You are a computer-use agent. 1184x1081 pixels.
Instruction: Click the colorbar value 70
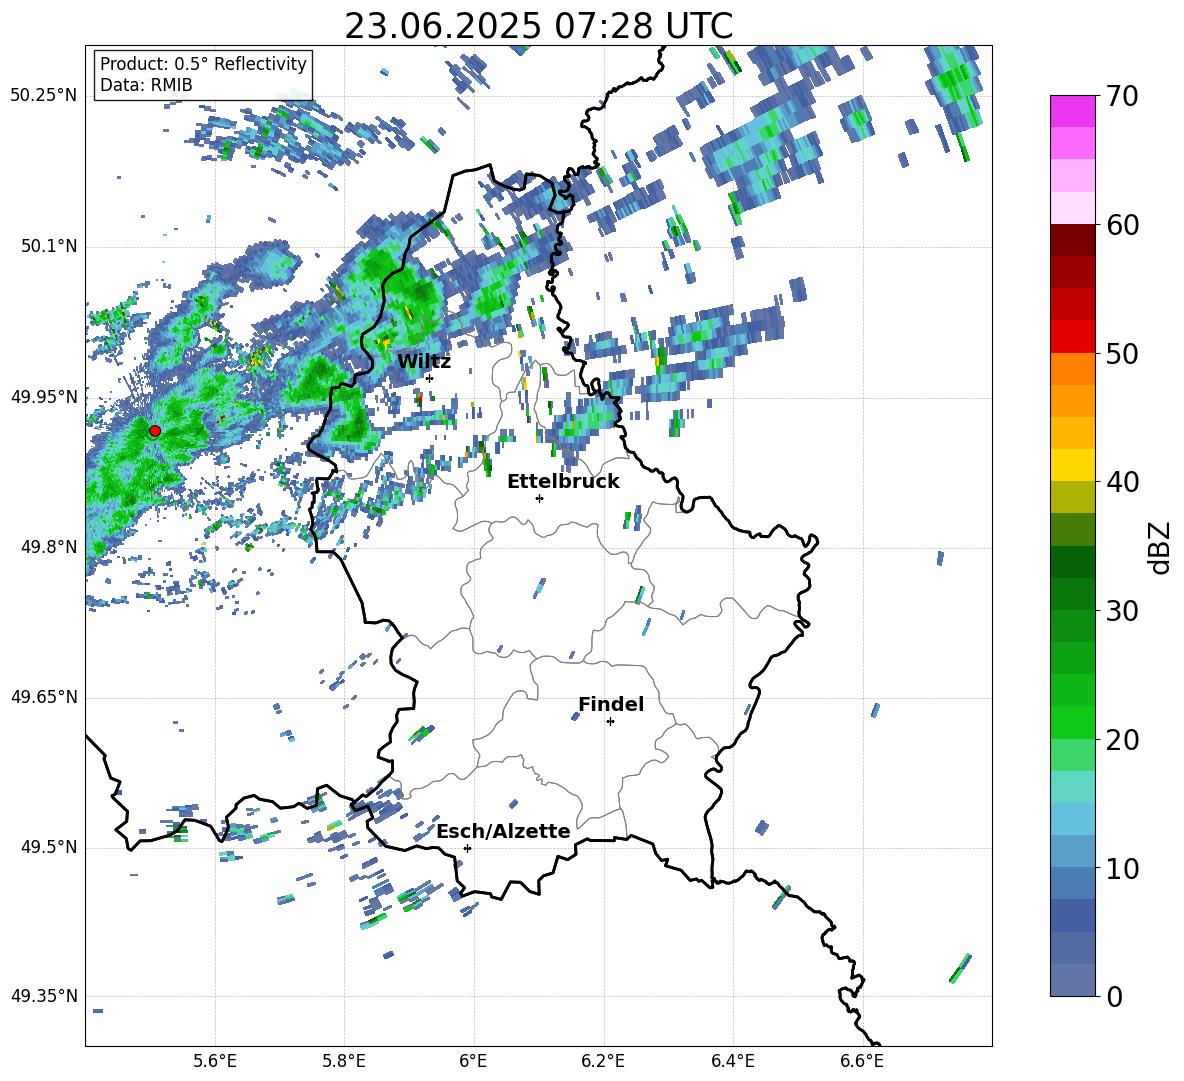tap(1122, 97)
